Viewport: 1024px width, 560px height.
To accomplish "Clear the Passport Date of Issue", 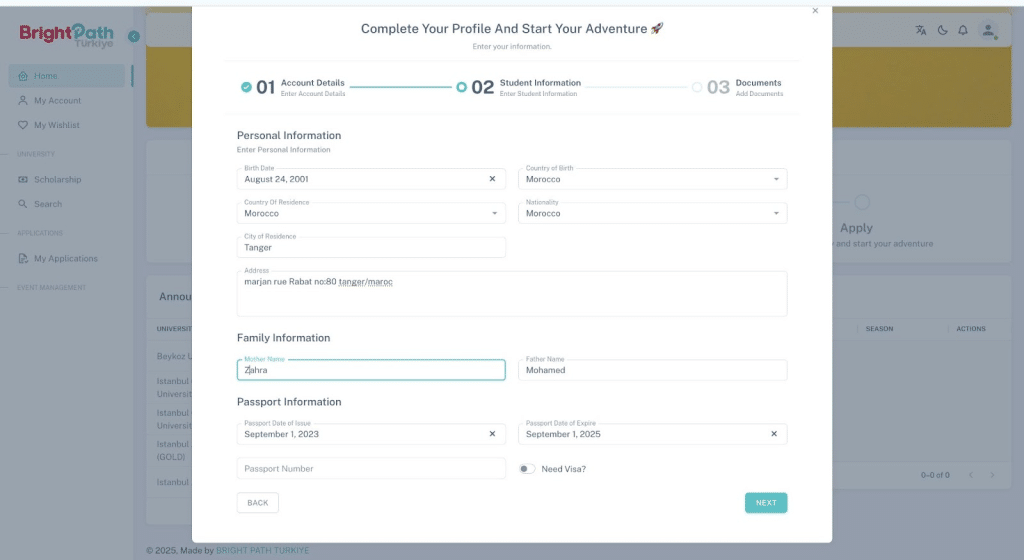I will [492, 434].
